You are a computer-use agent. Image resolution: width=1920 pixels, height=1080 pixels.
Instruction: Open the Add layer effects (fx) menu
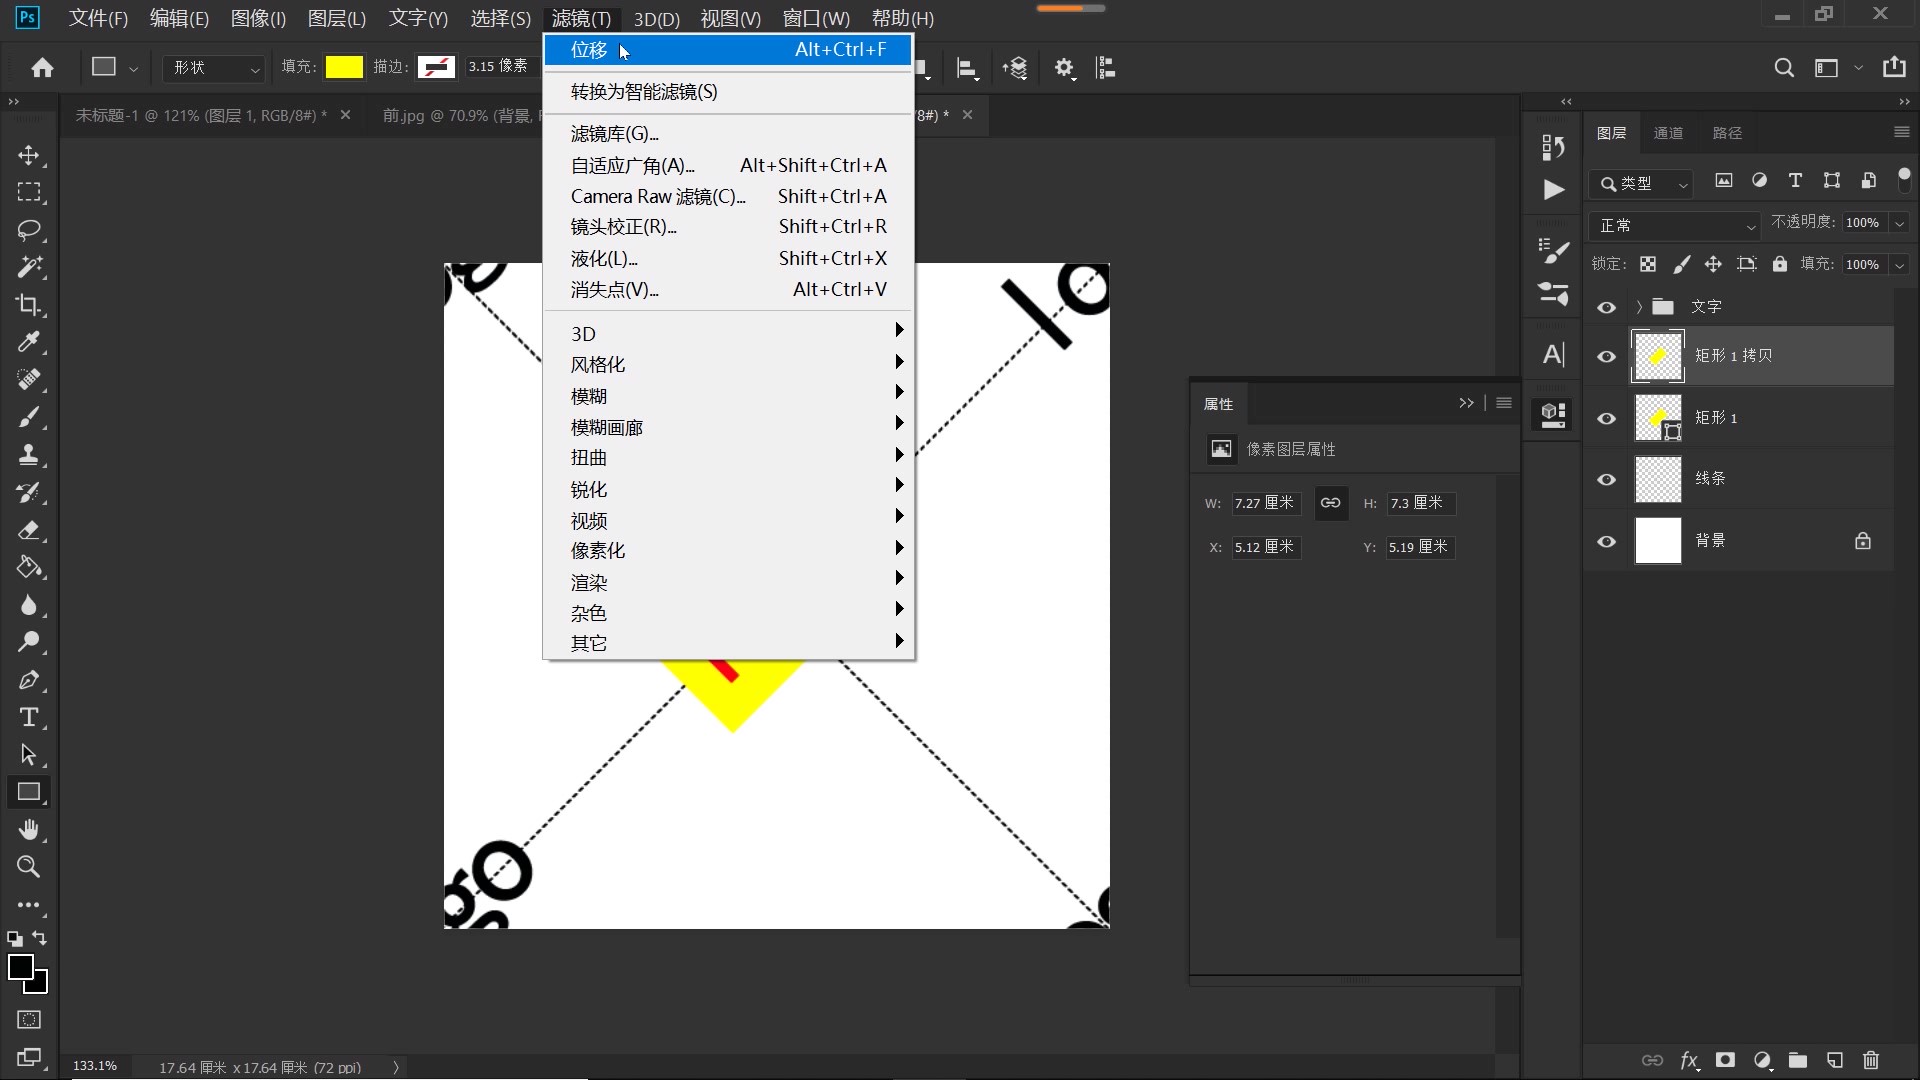pos(1689,1061)
